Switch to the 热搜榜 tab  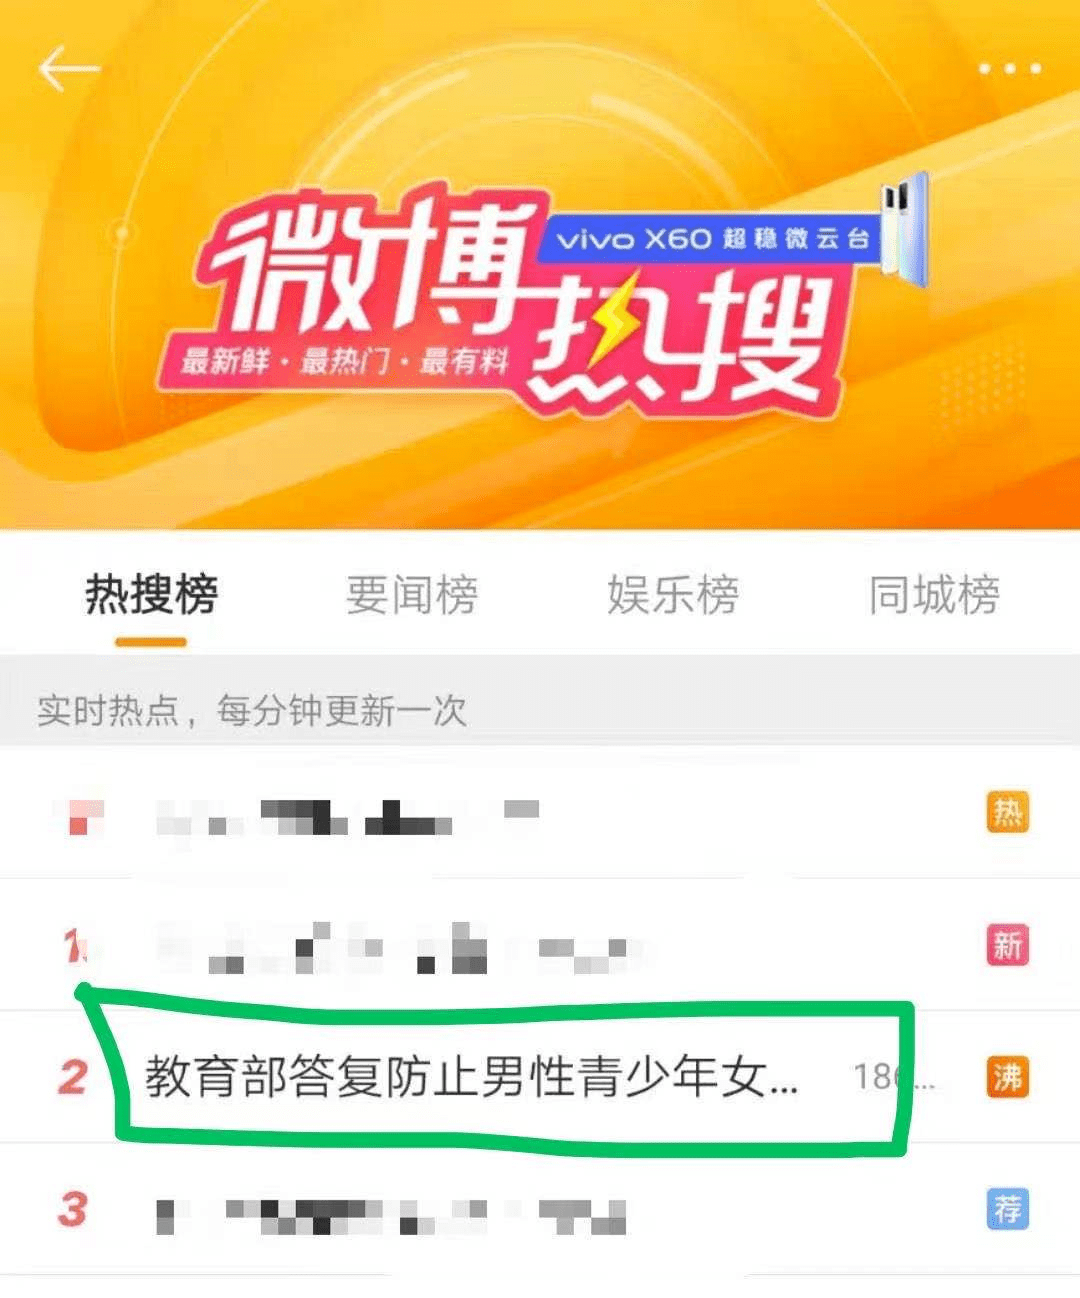151,595
